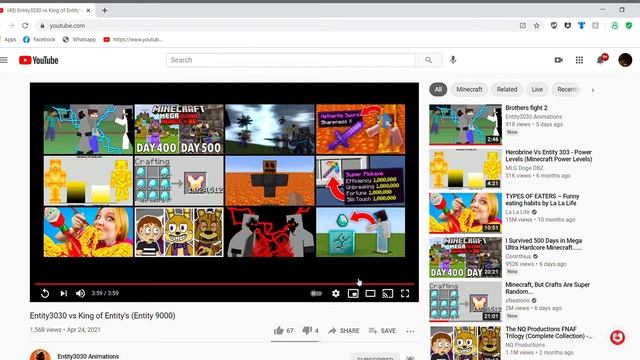
Task: Open the notifications bell
Action: pos(600,60)
